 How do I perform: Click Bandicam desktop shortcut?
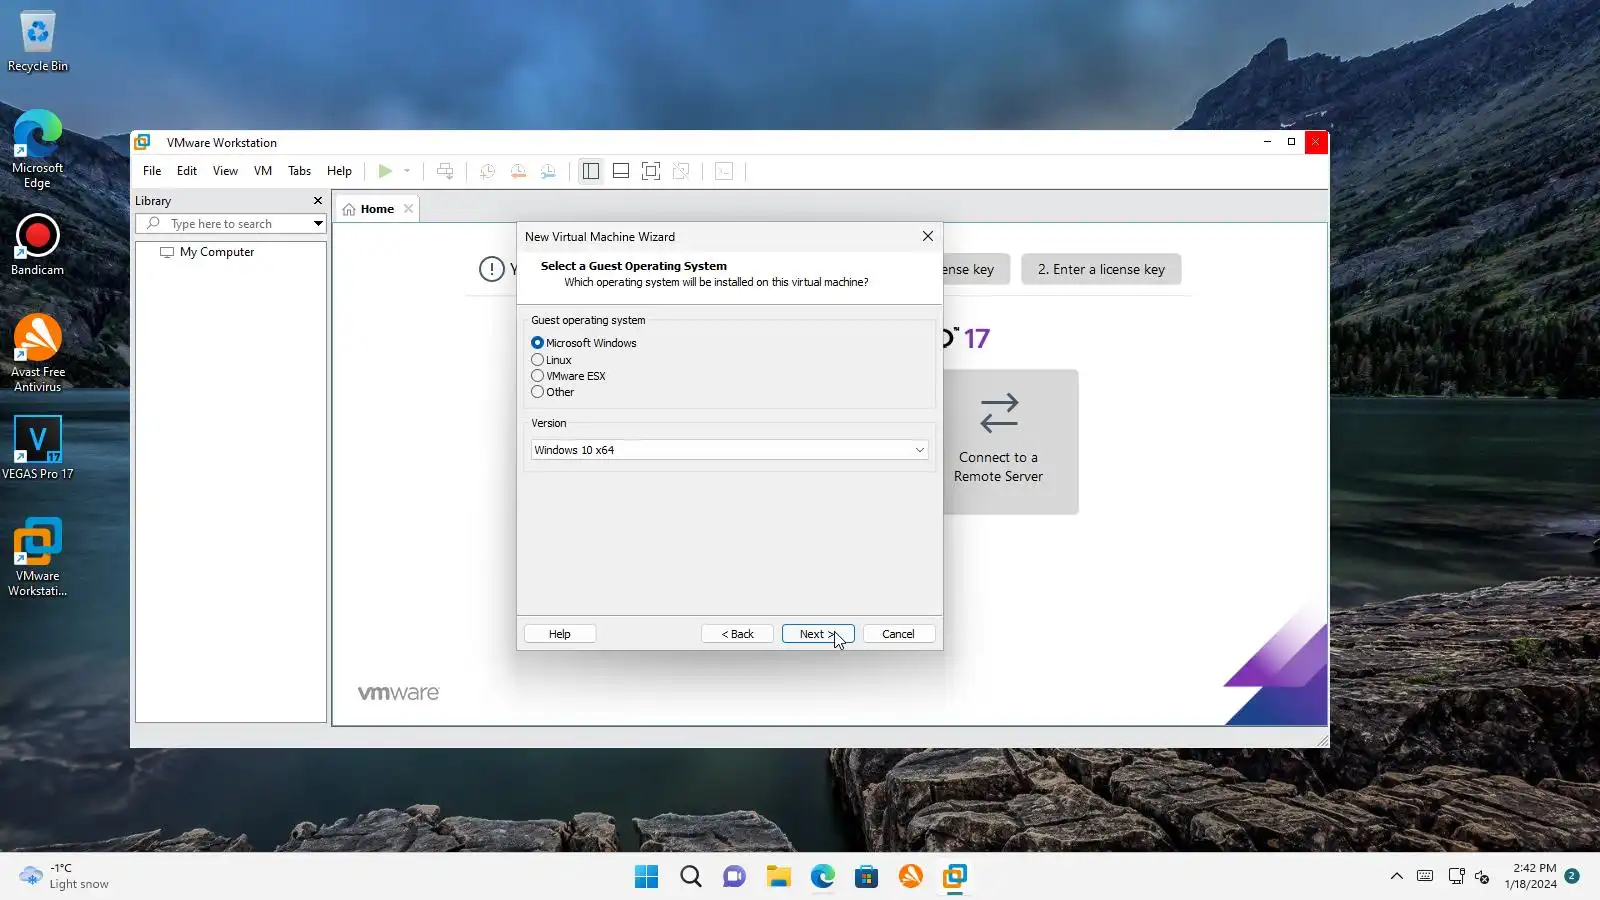point(38,245)
